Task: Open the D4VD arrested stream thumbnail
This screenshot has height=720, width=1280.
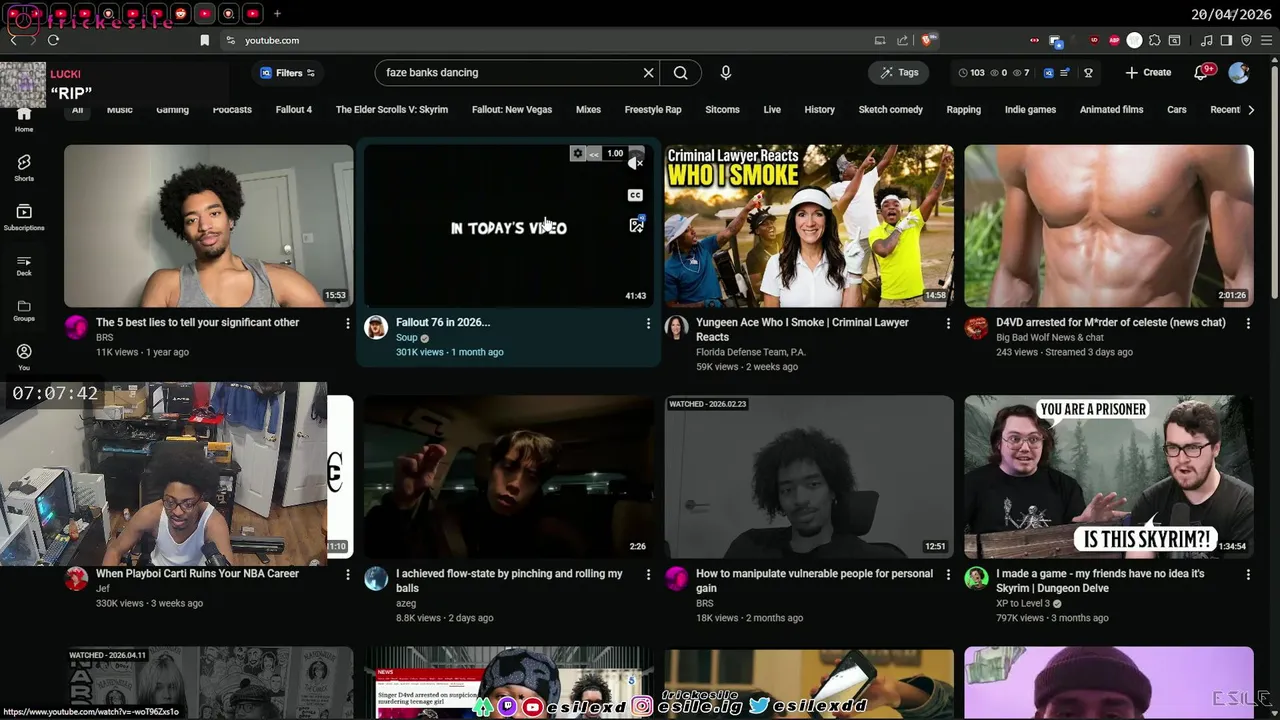Action: [1108, 226]
